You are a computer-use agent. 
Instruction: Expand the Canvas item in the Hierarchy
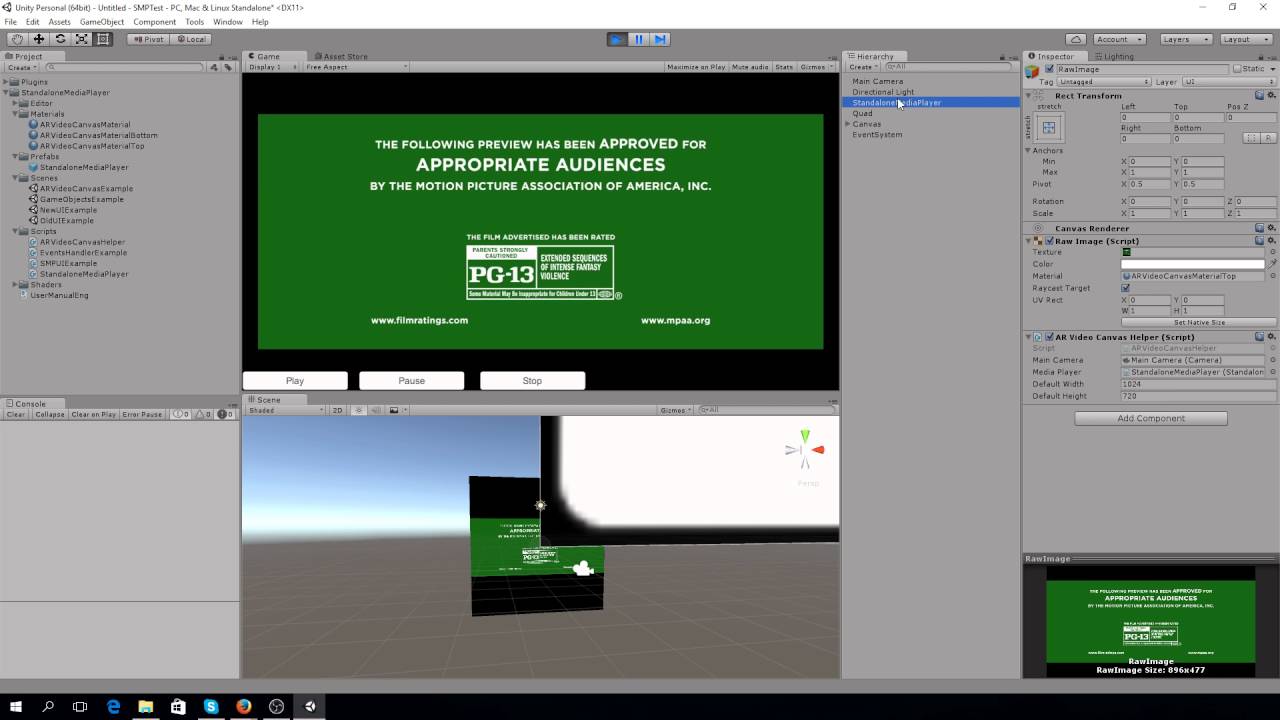click(848, 124)
